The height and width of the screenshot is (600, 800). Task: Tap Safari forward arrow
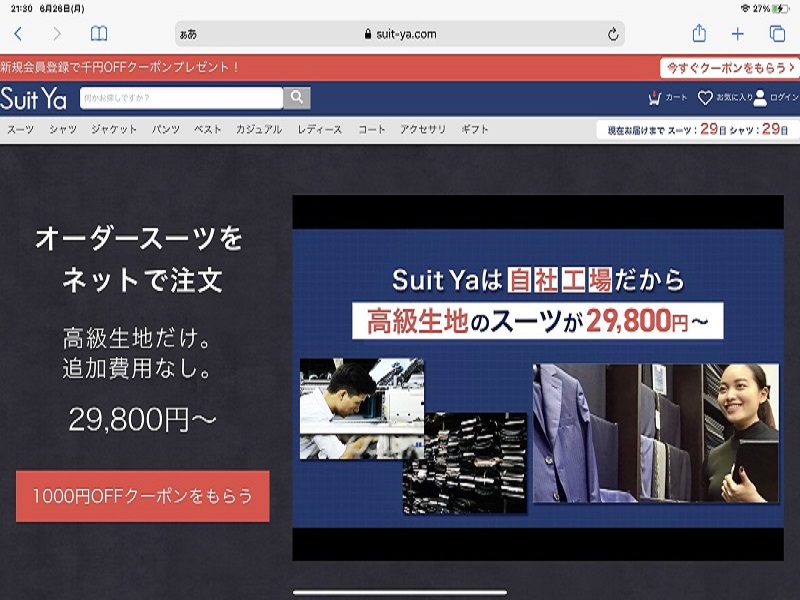pyautogui.click(x=57, y=34)
